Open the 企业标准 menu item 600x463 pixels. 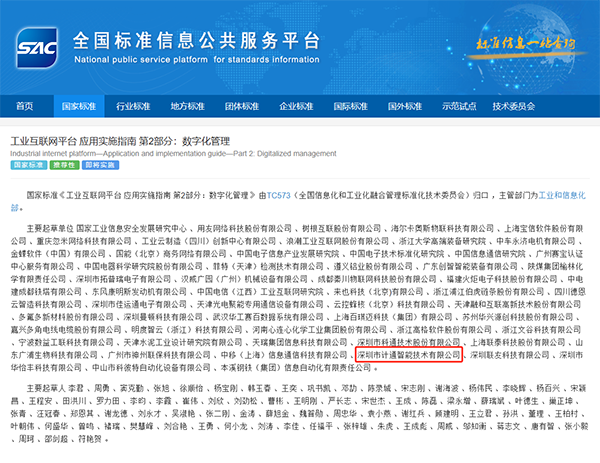[x=296, y=105]
